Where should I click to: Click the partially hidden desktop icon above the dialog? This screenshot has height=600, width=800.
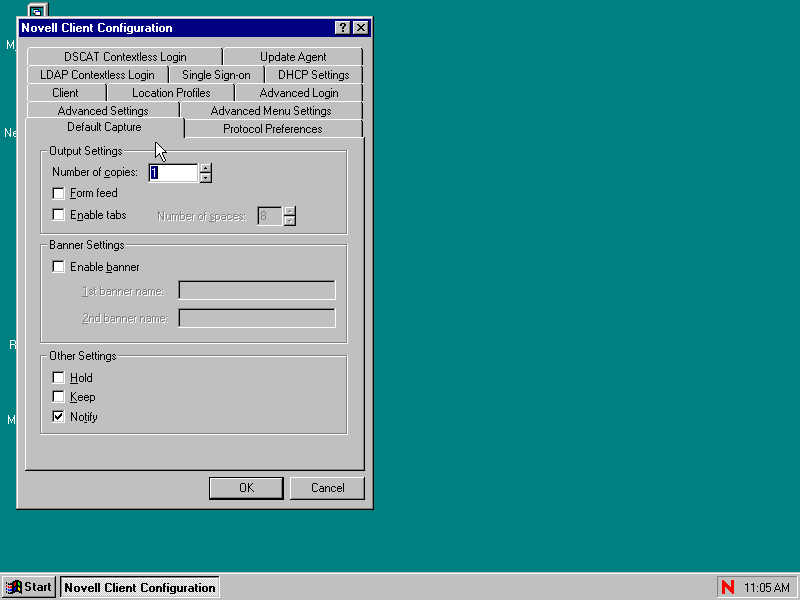38,10
